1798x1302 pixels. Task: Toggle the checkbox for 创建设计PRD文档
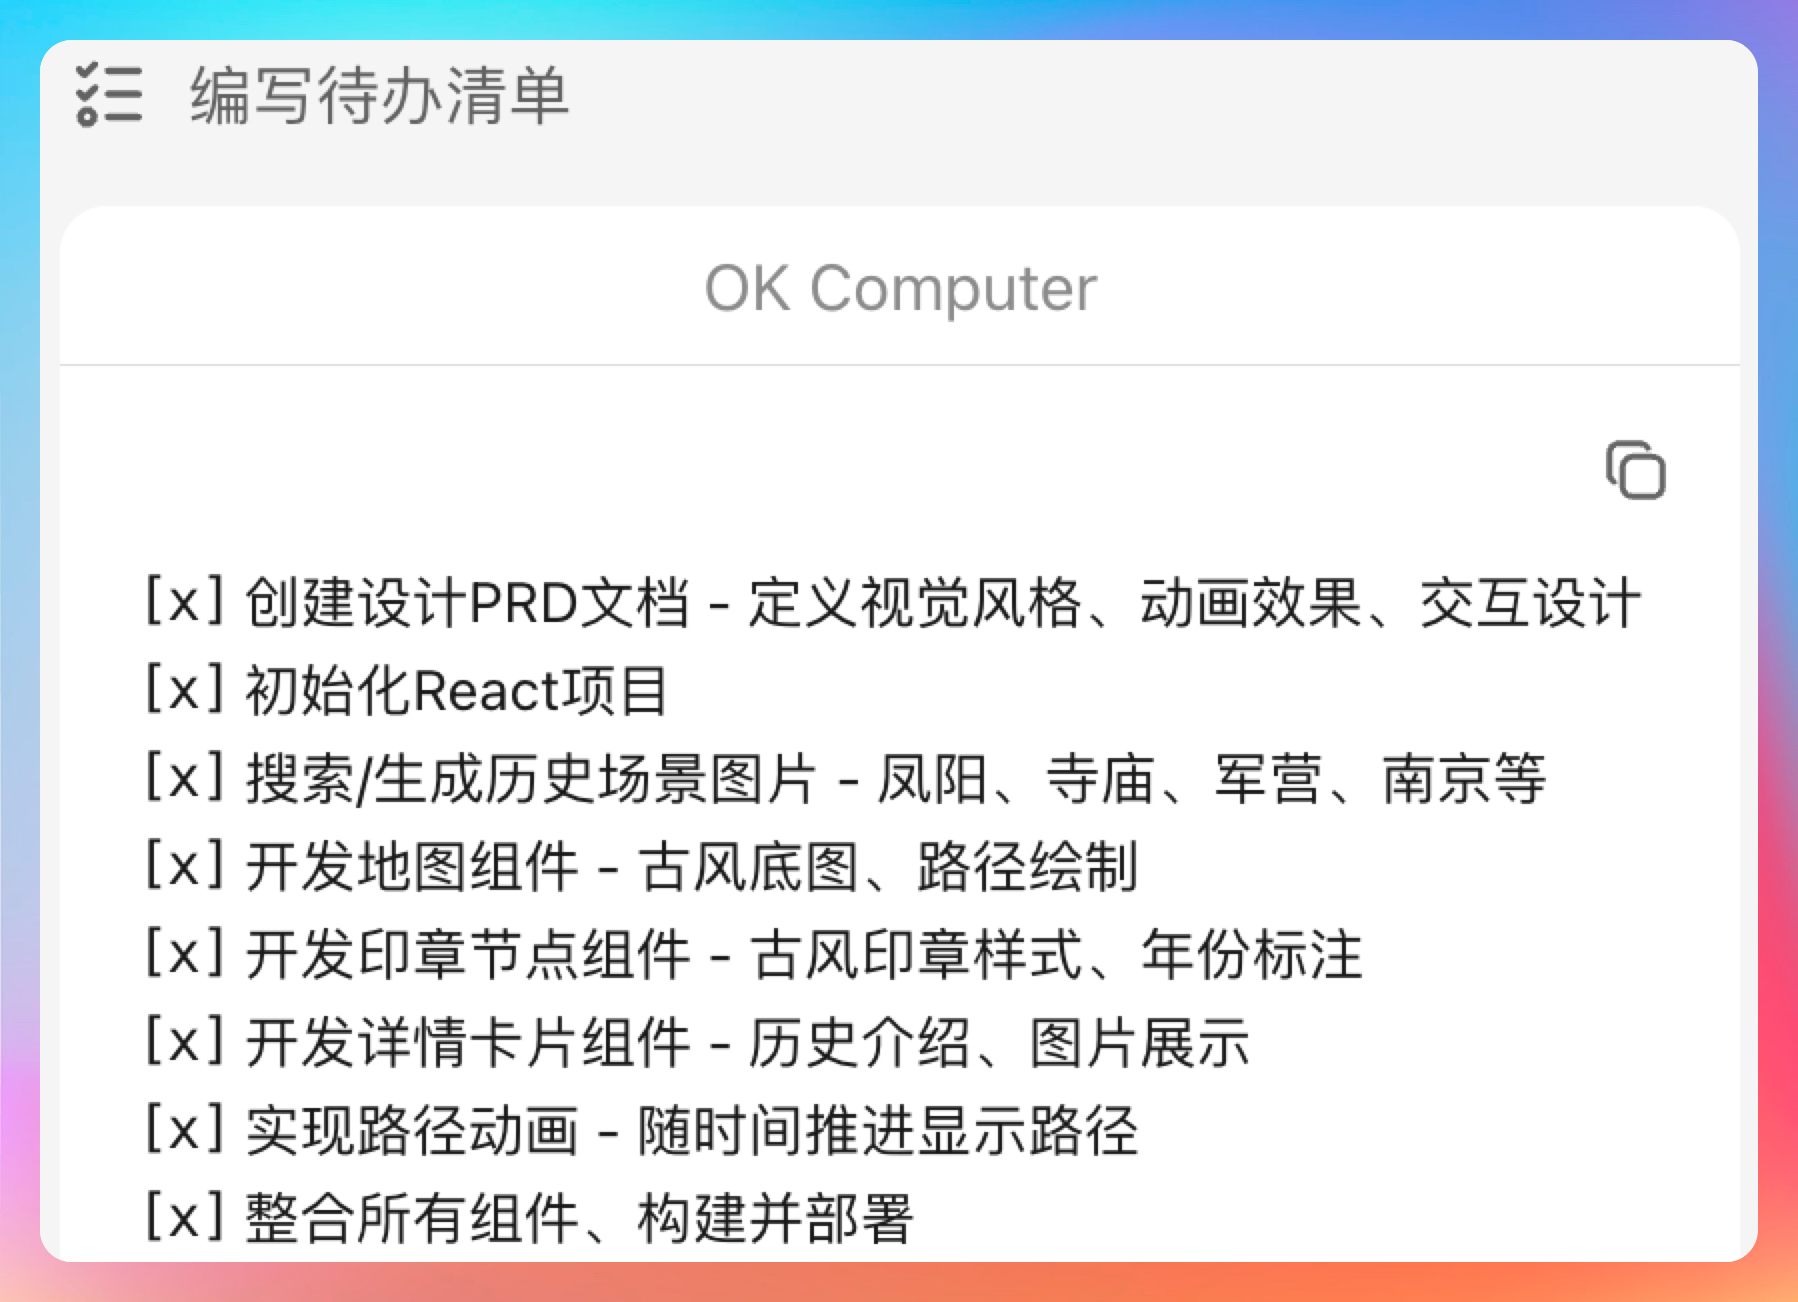(185, 602)
